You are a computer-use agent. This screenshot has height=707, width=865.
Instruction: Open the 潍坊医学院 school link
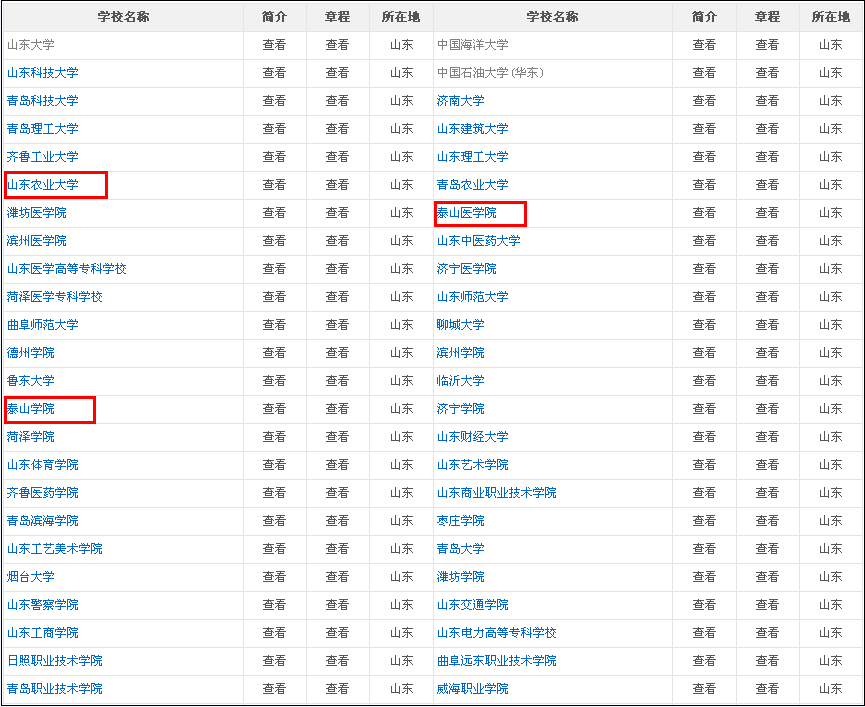[36, 213]
